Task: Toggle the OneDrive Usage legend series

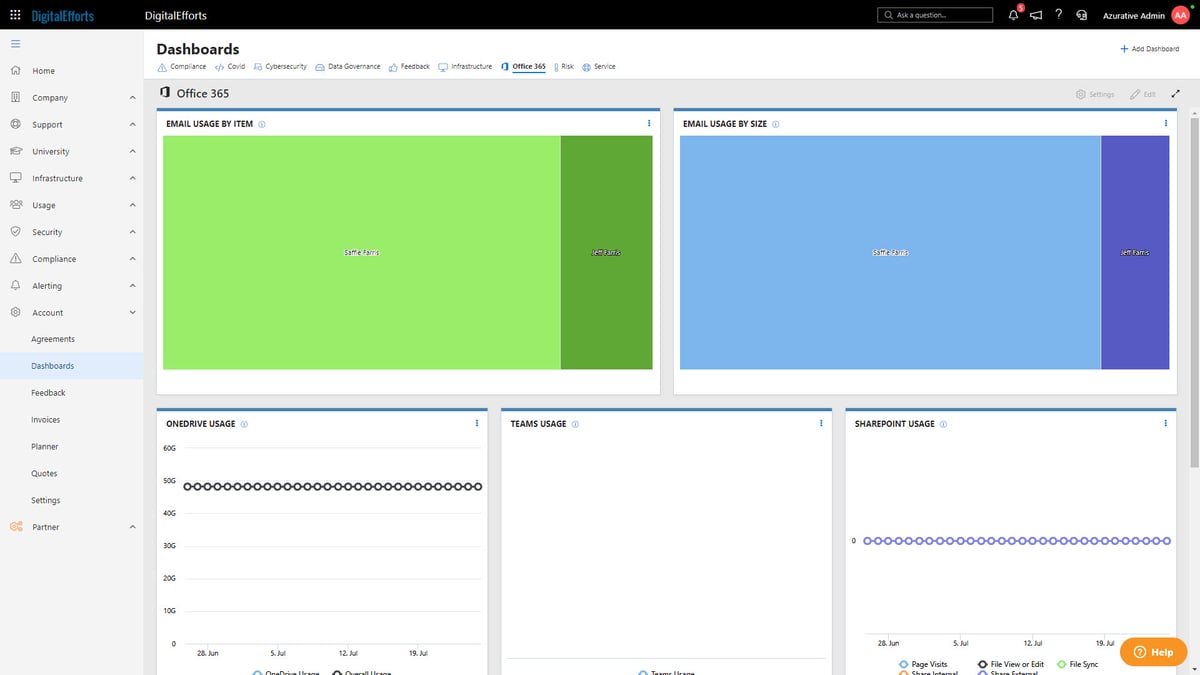Action: 288,671
